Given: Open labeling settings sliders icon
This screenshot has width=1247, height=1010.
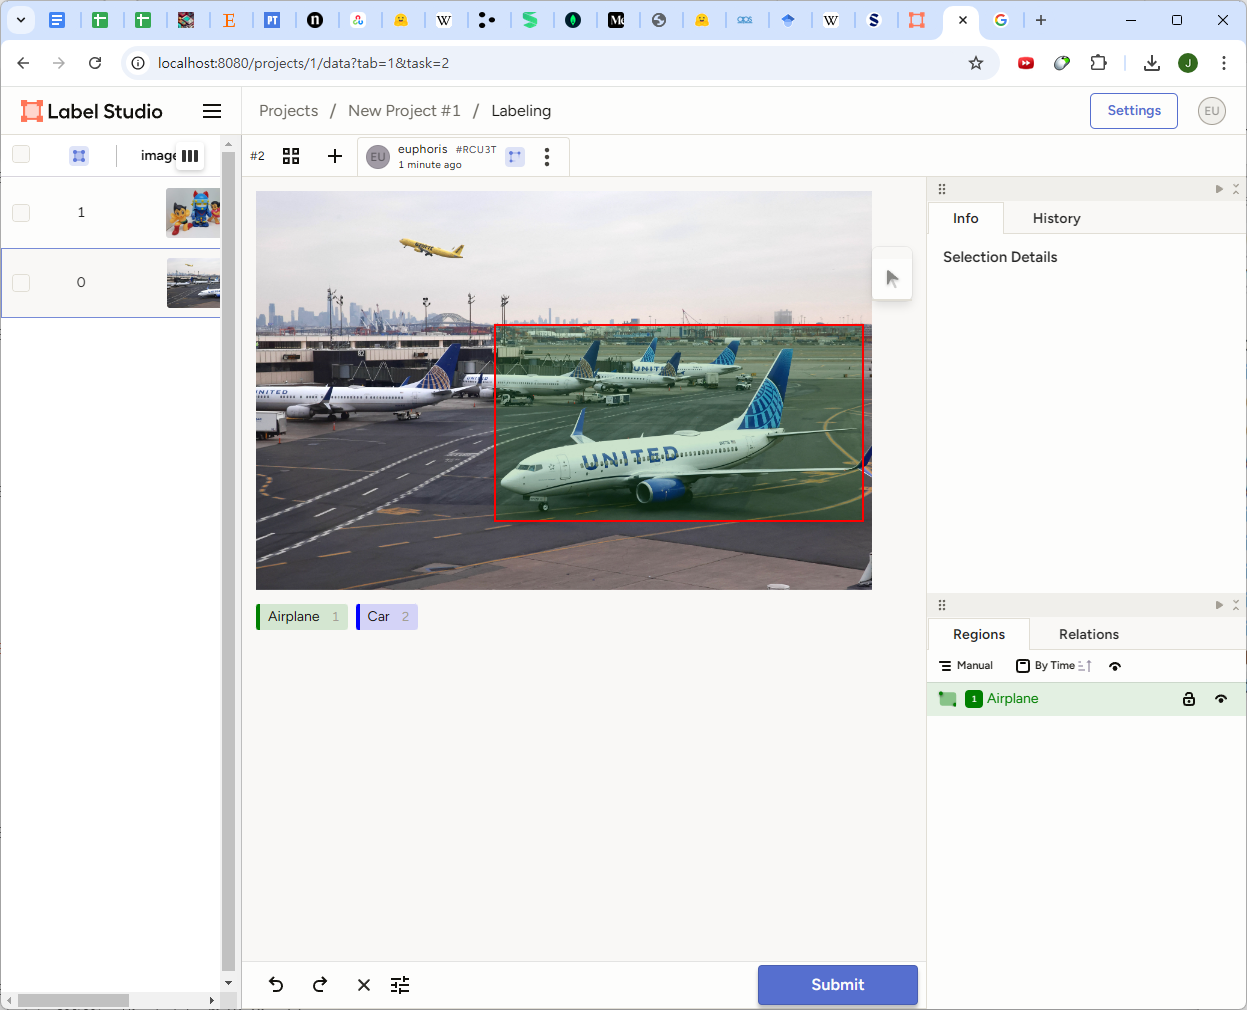Looking at the screenshot, I should click(400, 985).
